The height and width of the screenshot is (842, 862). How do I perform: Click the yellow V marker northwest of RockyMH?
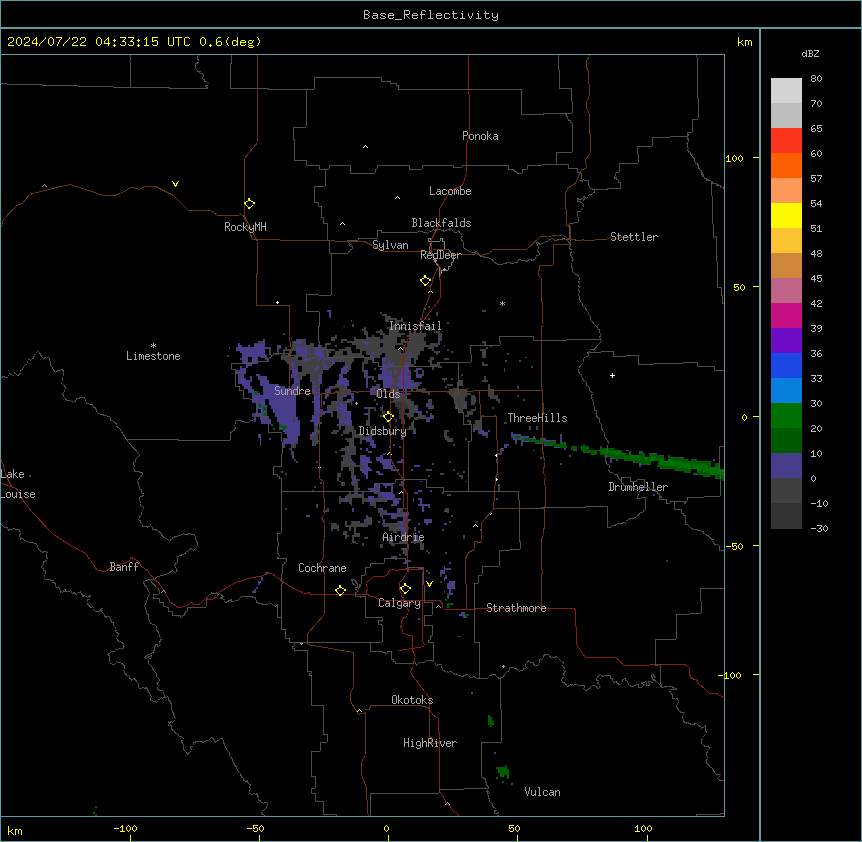click(175, 184)
